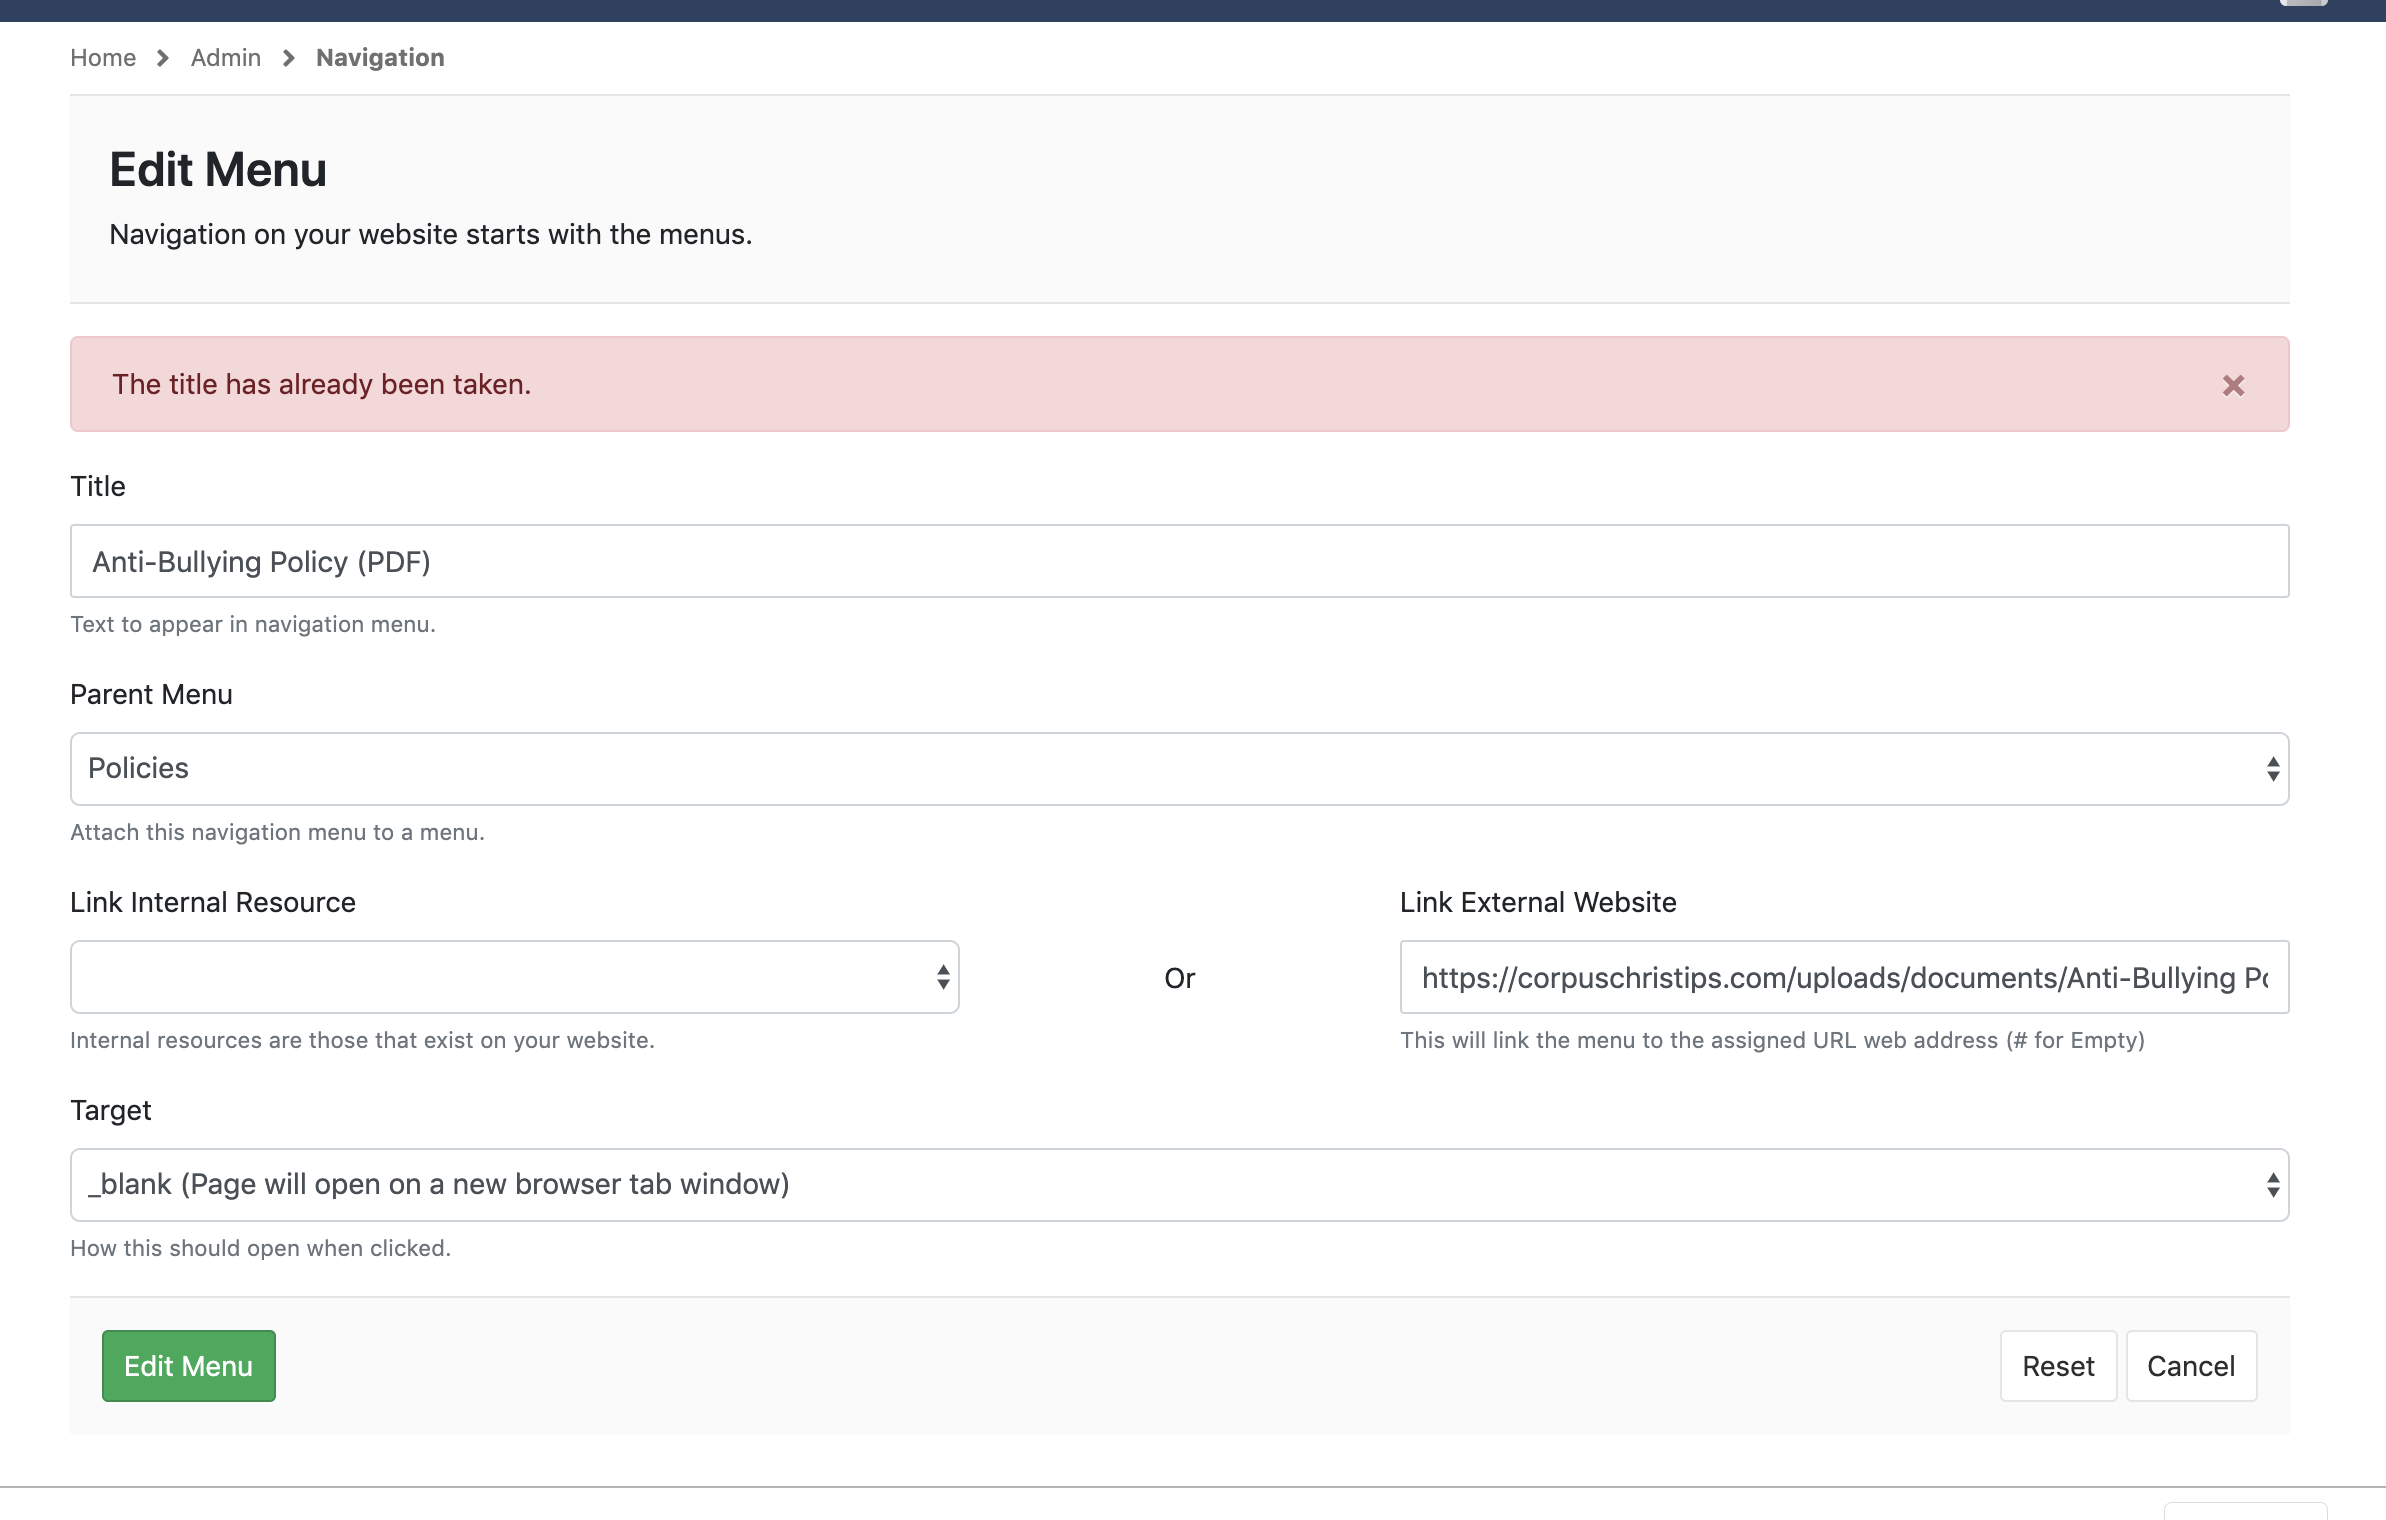Open the Admin breadcrumb link
Screen dimensions: 2386x1520
point(226,58)
